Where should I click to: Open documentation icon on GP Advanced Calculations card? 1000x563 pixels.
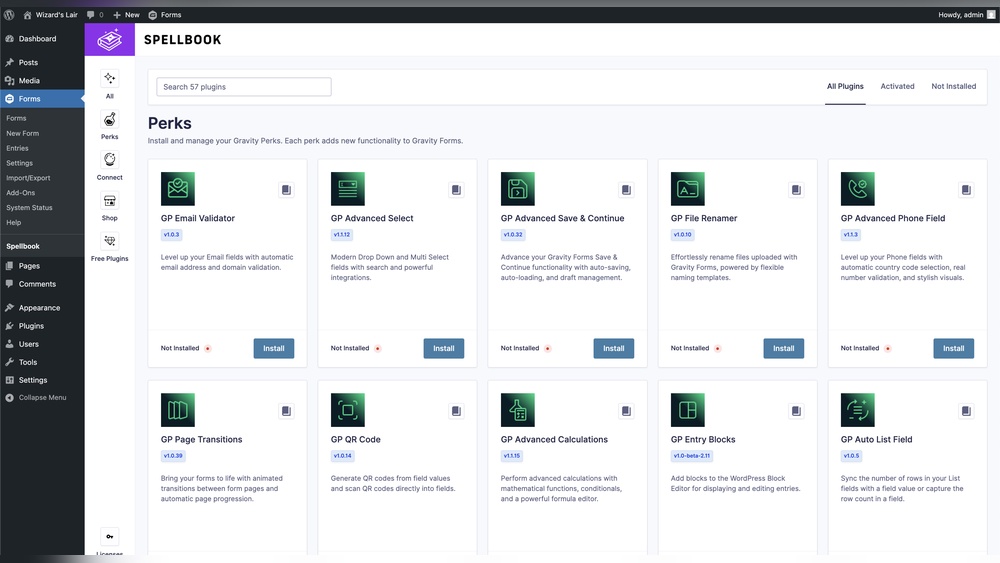626,411
